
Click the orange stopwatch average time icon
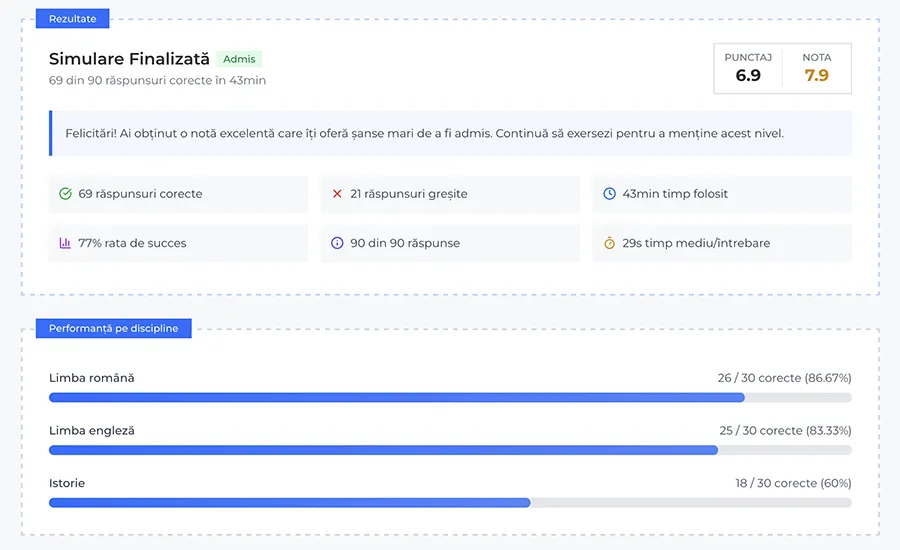[x=610, y=243]
